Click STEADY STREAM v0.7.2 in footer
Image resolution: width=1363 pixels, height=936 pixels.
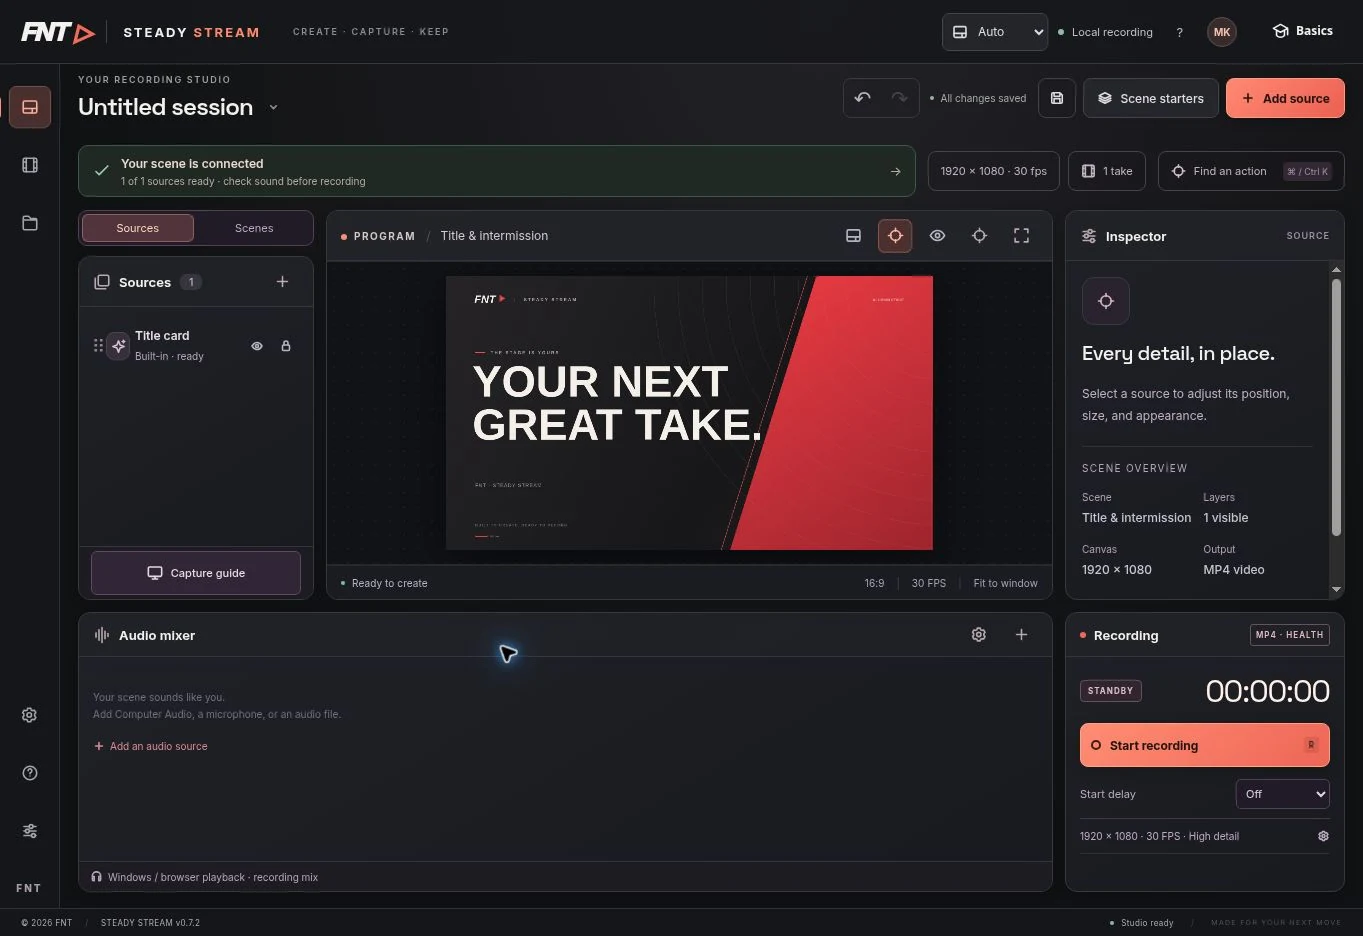(x=150, y=923)
